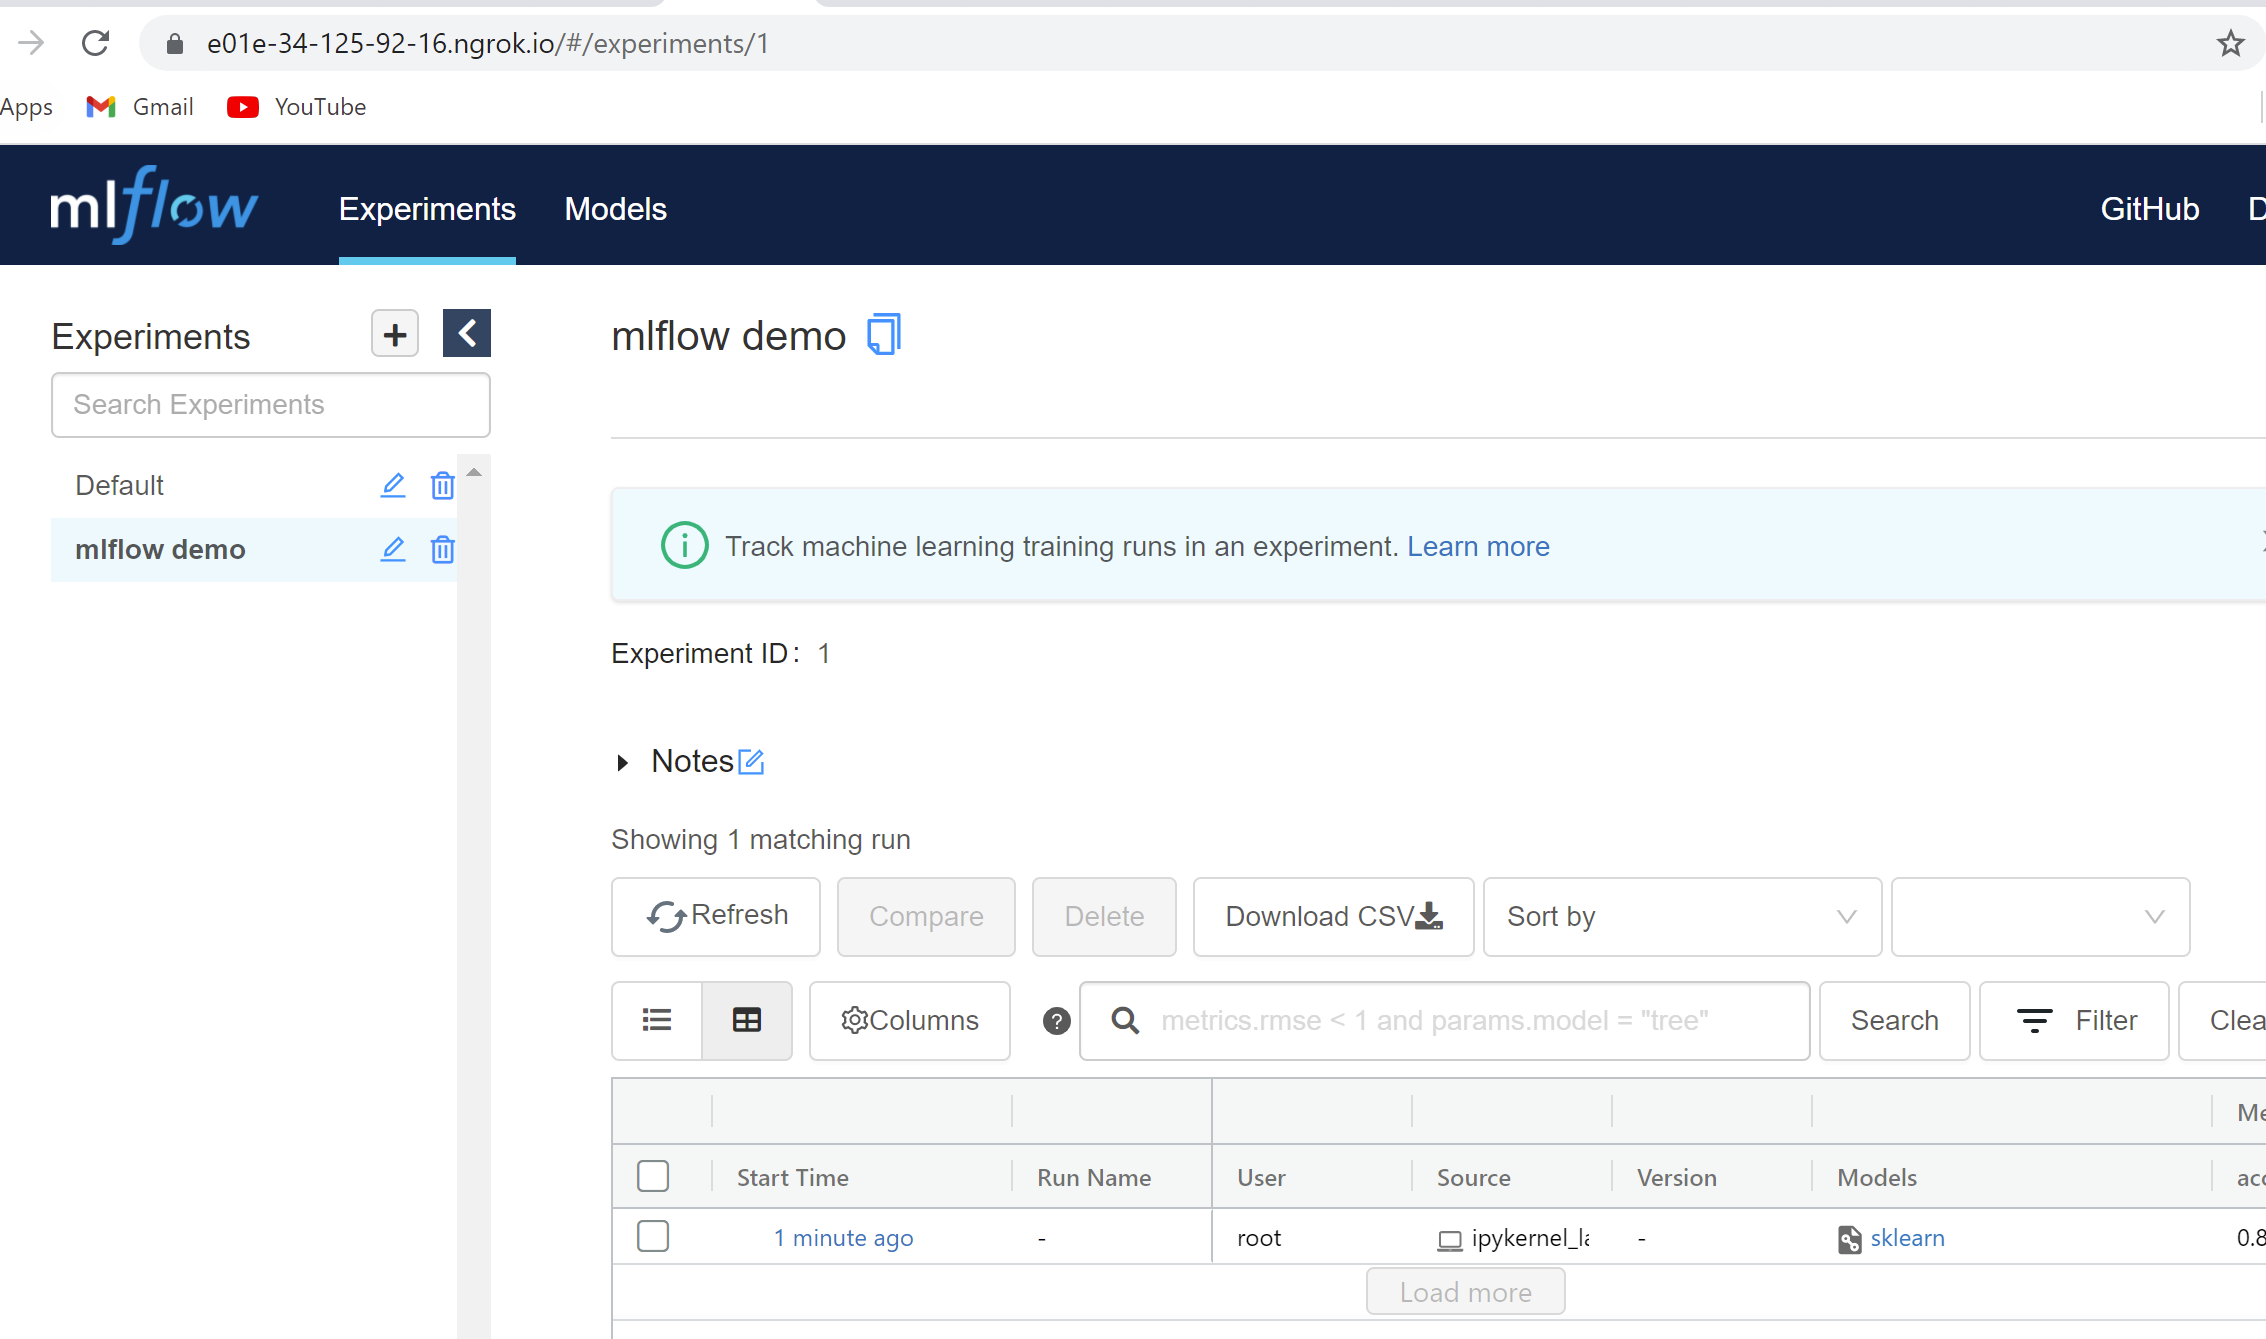This screenshot has height=1339, width=2266.
Task: Click the browser address bar URL
Action: [x=487, y=44]
